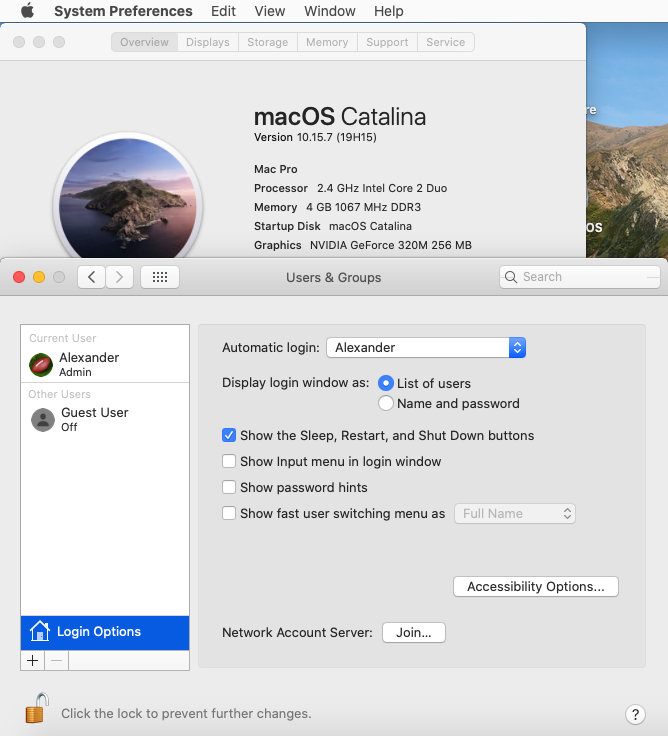Switch to Service tab in About This Mac
The height and width of the screenshot is (736, 668).
(x=445, y=42)
